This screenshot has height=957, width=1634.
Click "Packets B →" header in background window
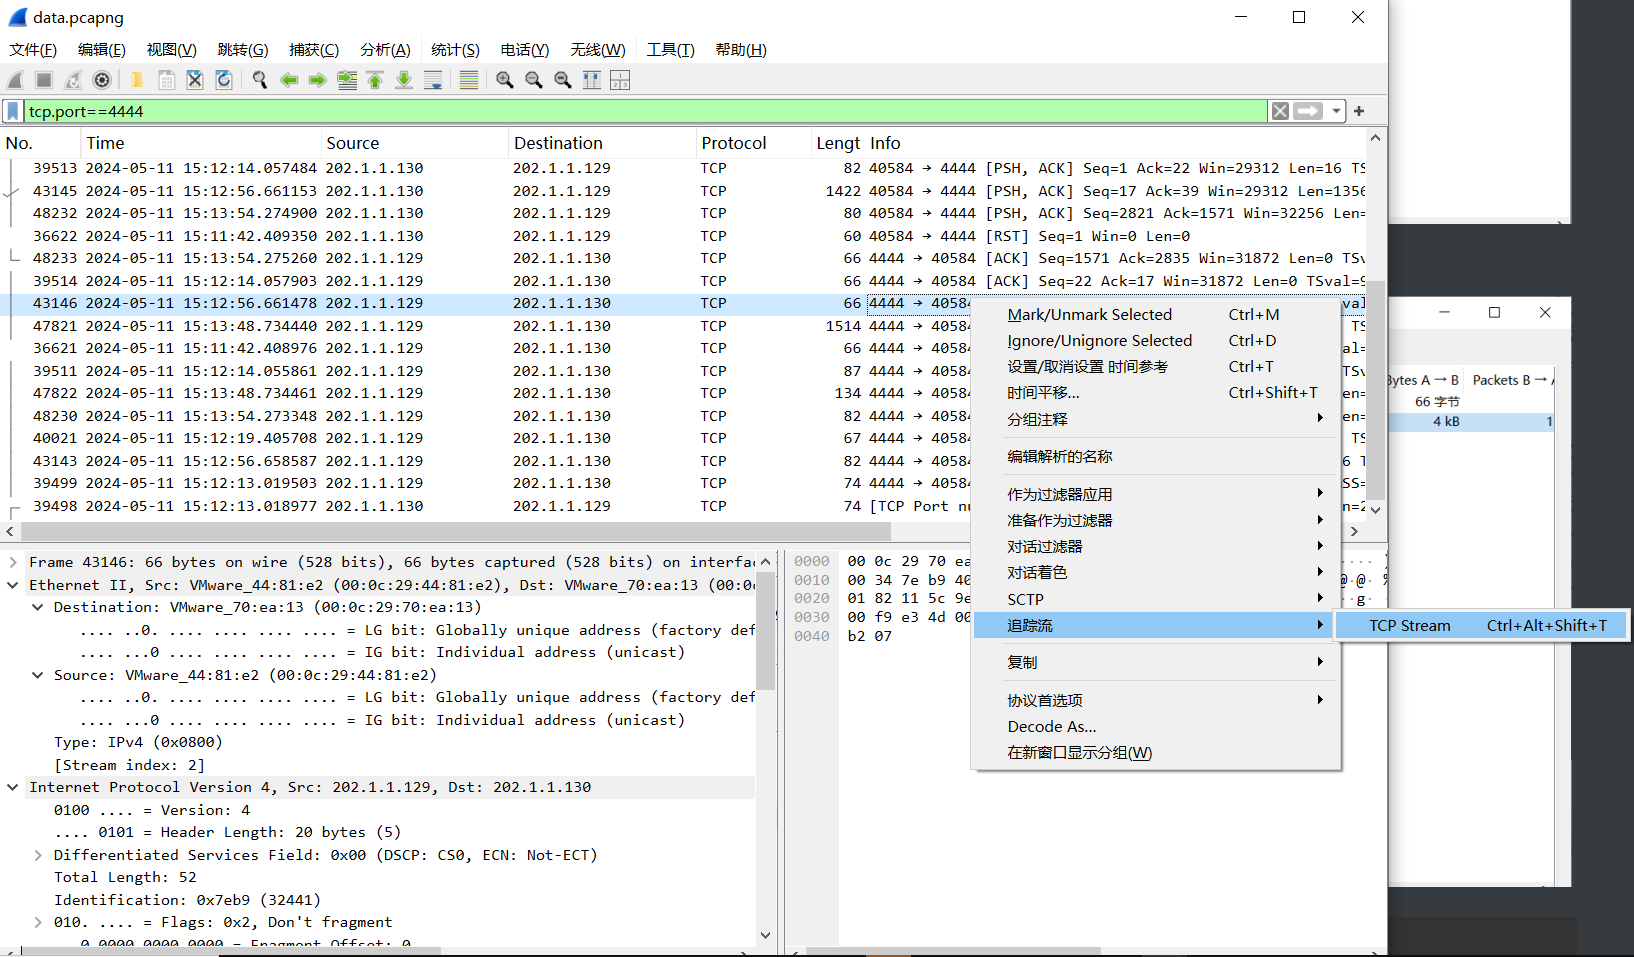pos(1512,380)
